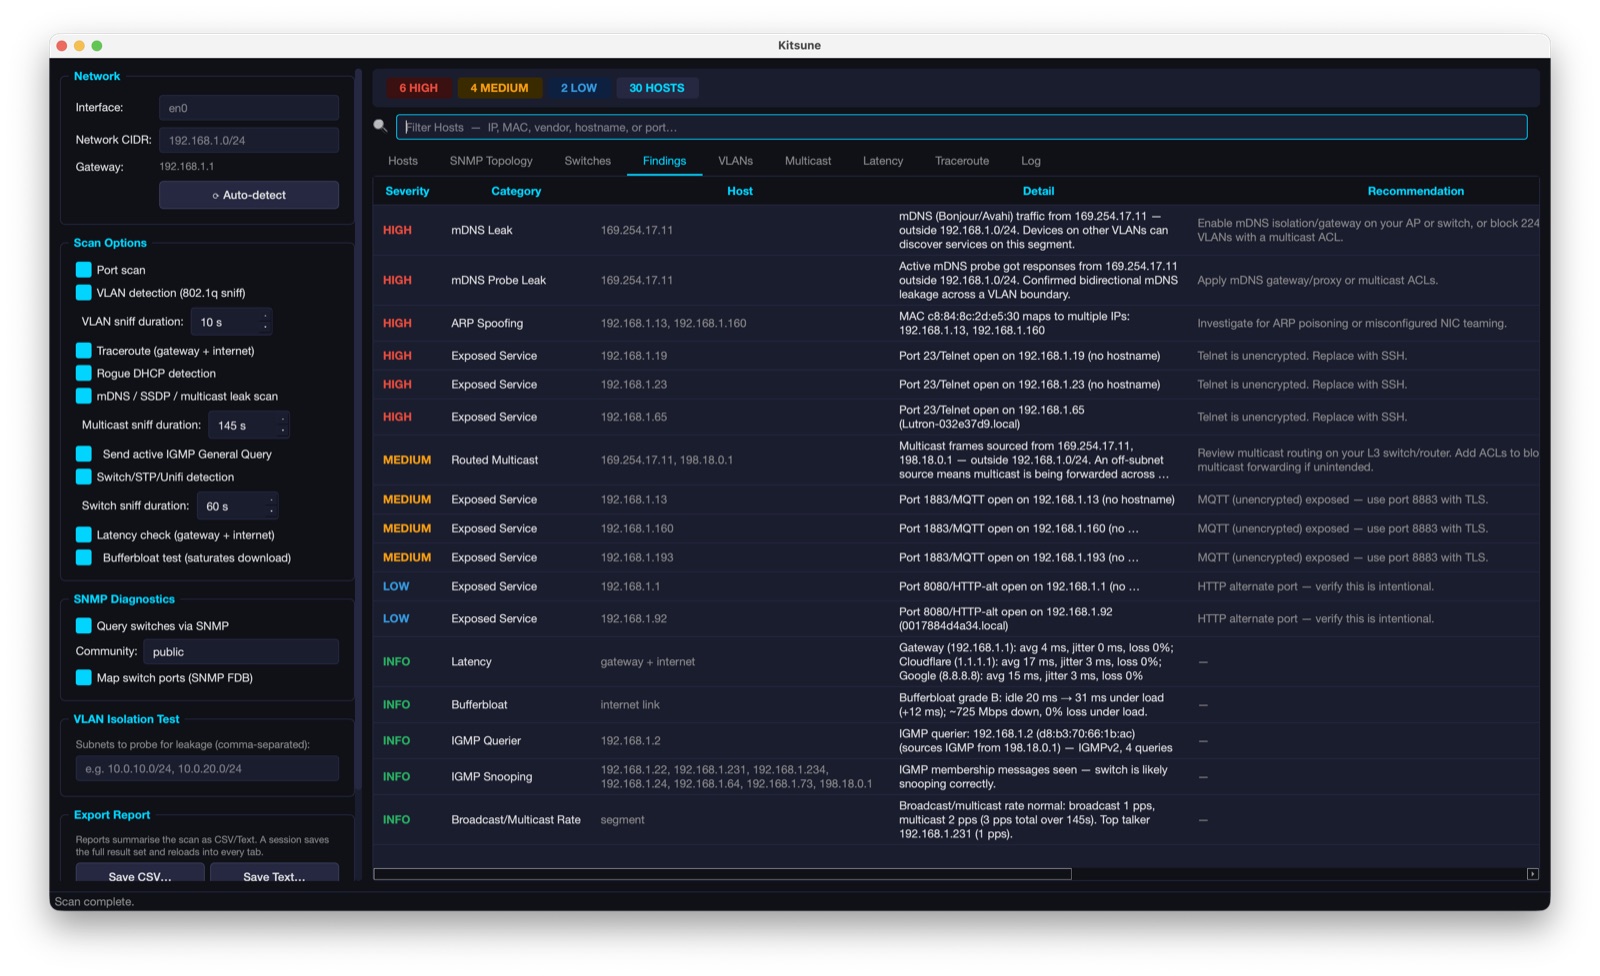Click the Auto-detect button
Image resolution: width=1600 pixels, height=976 pixels.
click(x=249, y=195)
